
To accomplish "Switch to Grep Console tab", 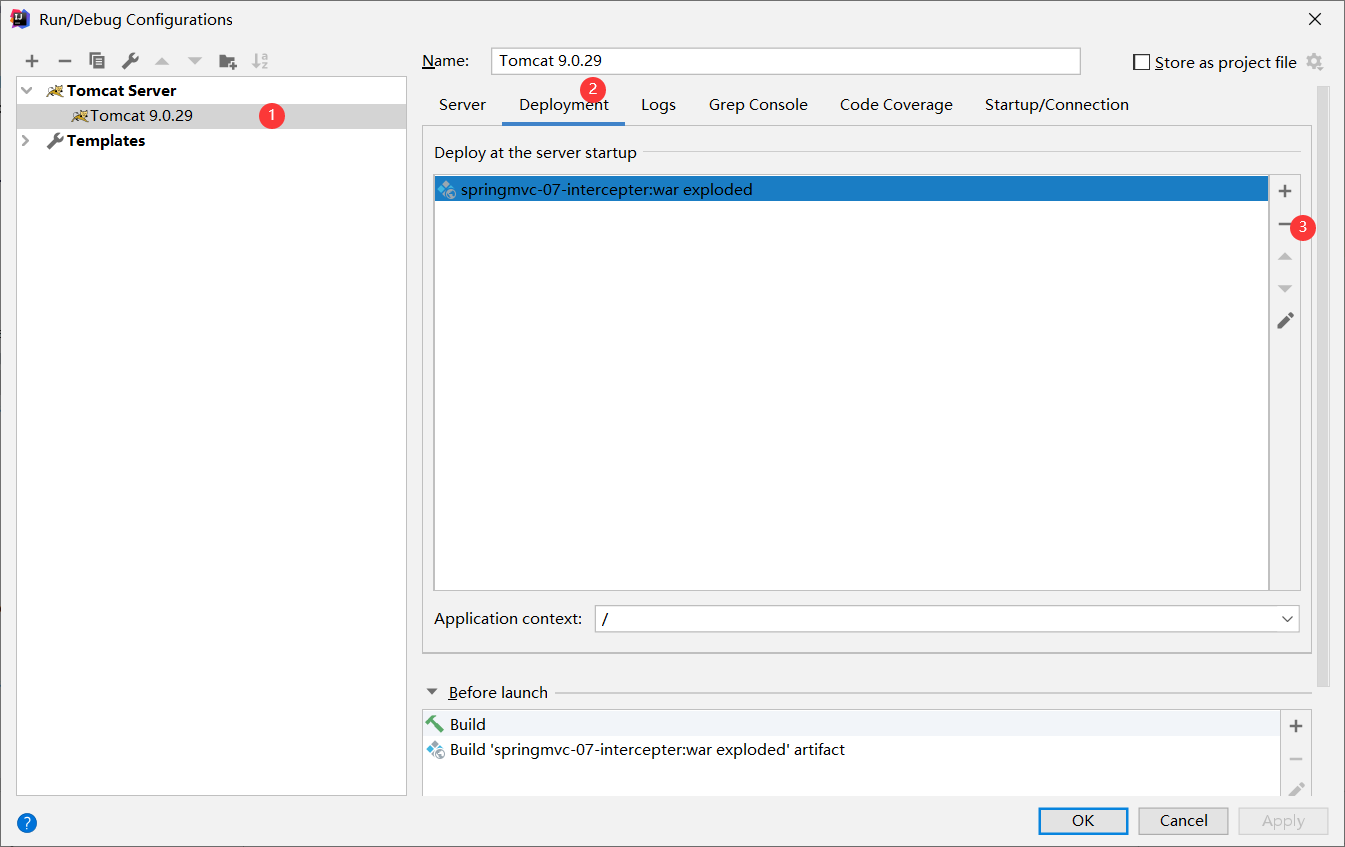I will point(758,104).
